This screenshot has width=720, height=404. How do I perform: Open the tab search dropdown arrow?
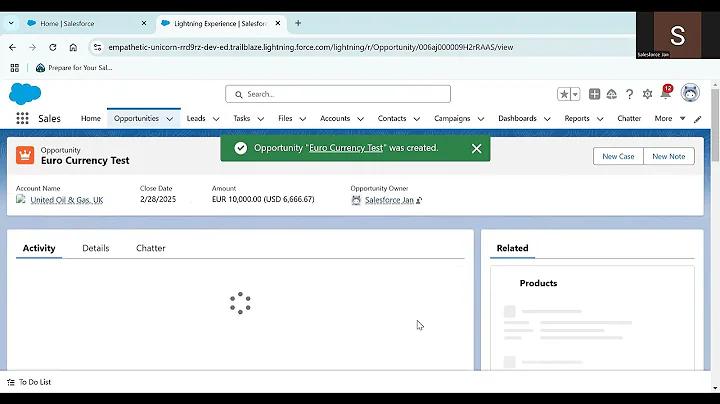11,23
